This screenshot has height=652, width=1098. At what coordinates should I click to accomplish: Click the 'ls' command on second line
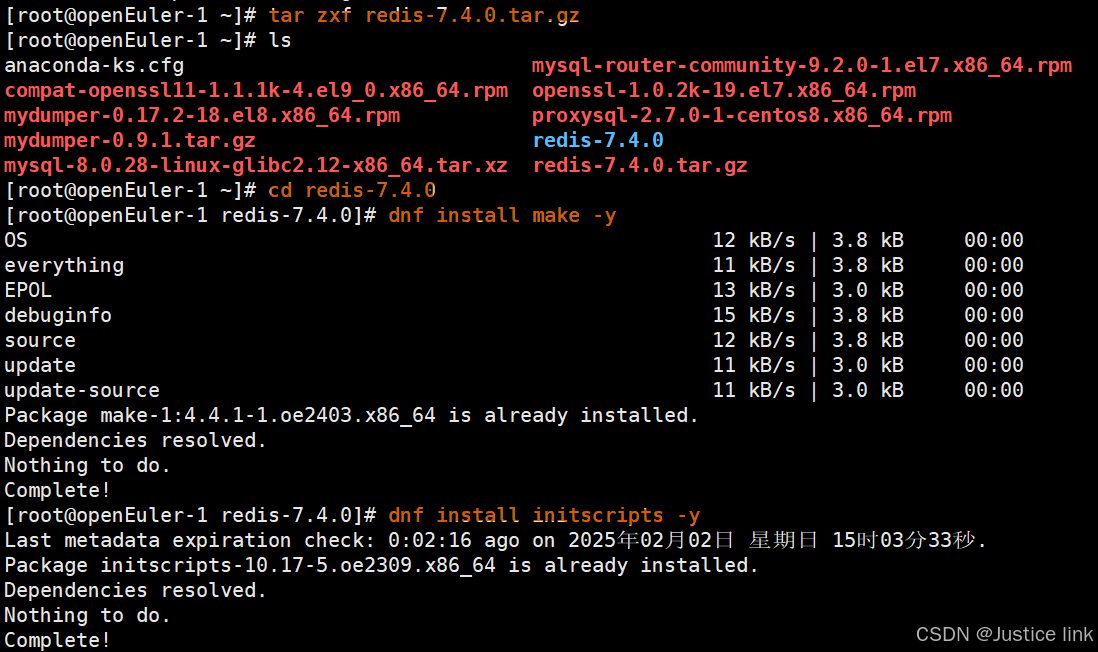click(x=280, y=41)
